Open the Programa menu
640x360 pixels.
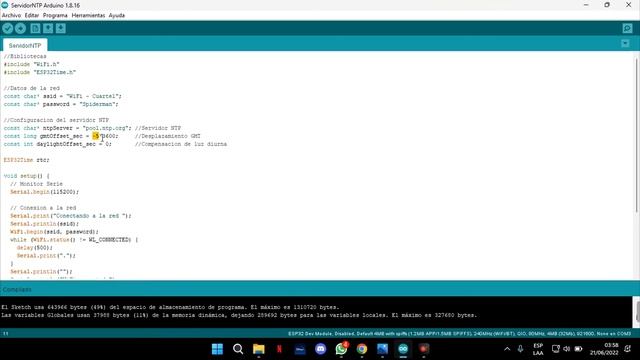click(55, 15)
